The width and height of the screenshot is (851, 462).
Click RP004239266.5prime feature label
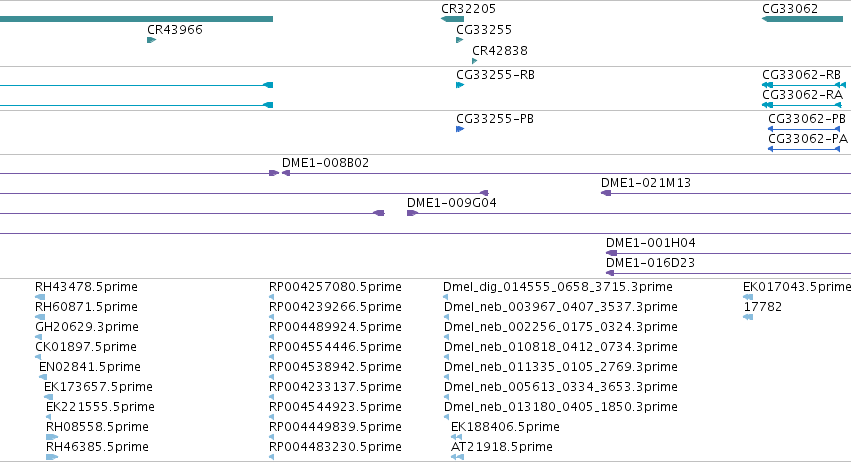pyautogui.click(x=335, y=307)
